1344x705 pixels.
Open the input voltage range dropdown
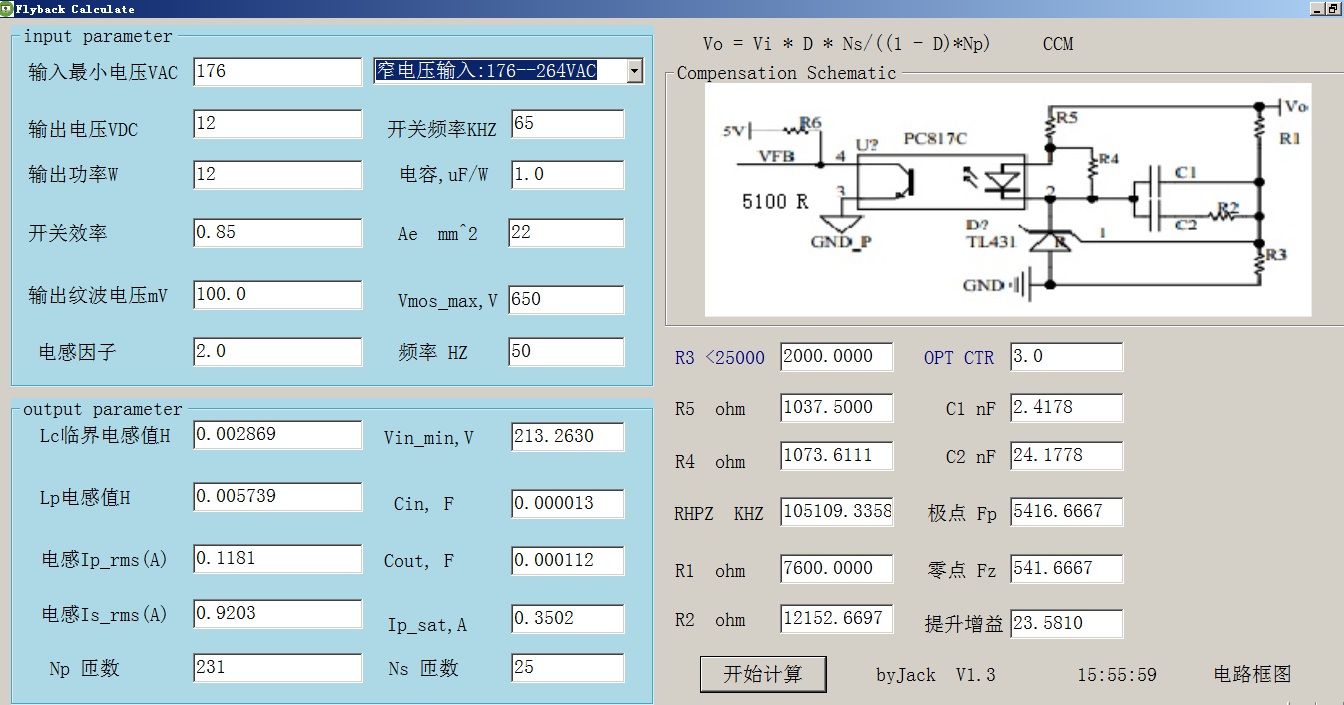click(633, 71)
